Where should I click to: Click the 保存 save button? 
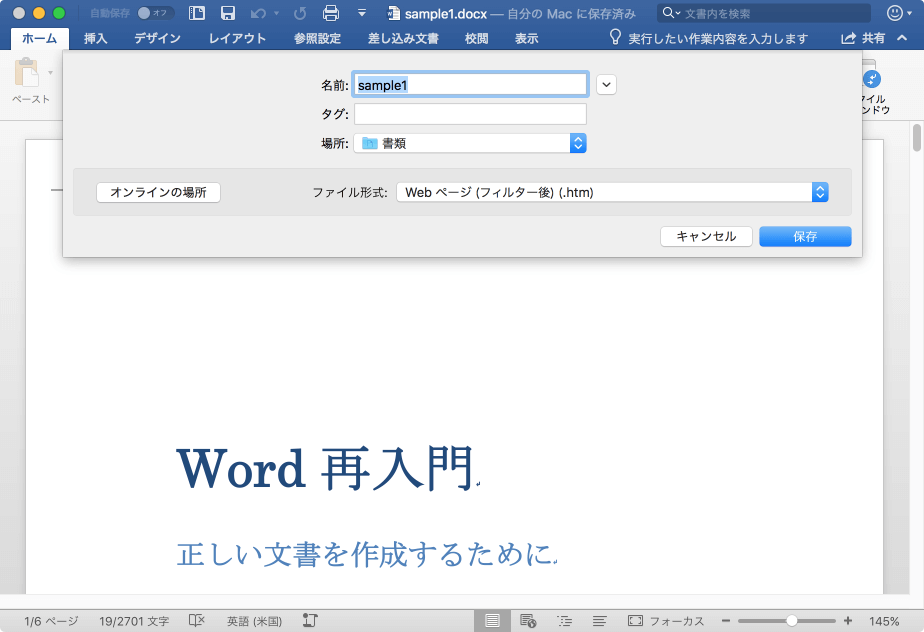805,236
